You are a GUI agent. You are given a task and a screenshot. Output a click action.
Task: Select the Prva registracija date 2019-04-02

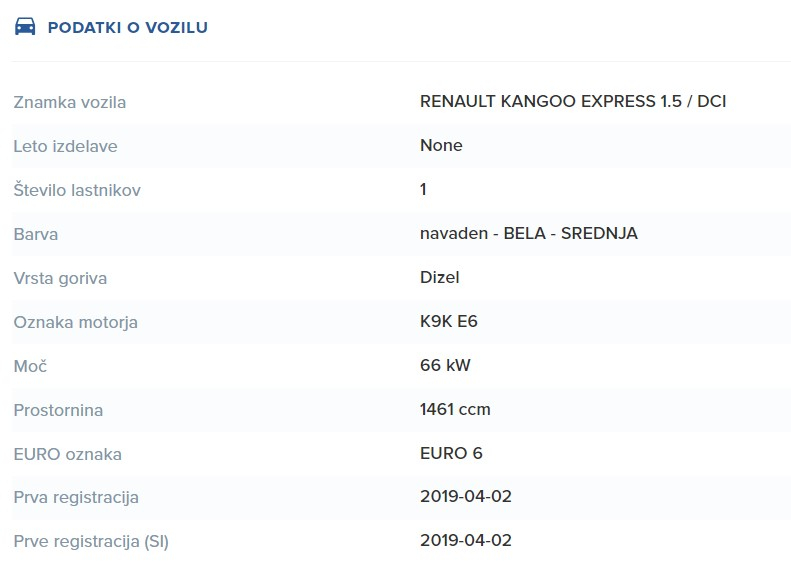click(466, 496)
